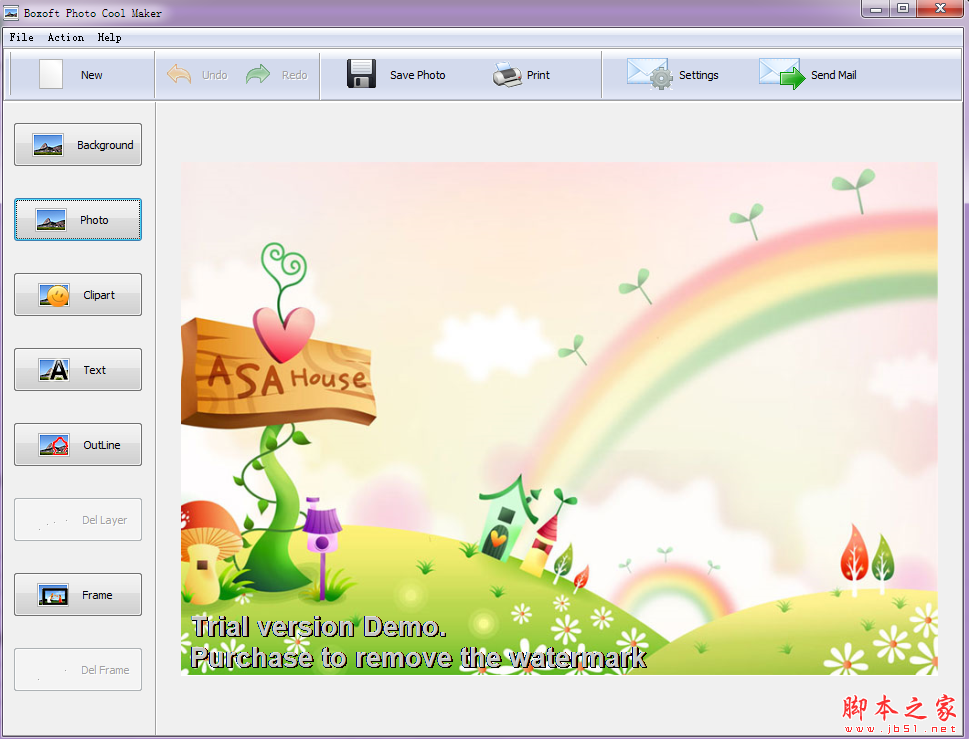Click the Undo arrow icon
969x740 pixels.
179,75
